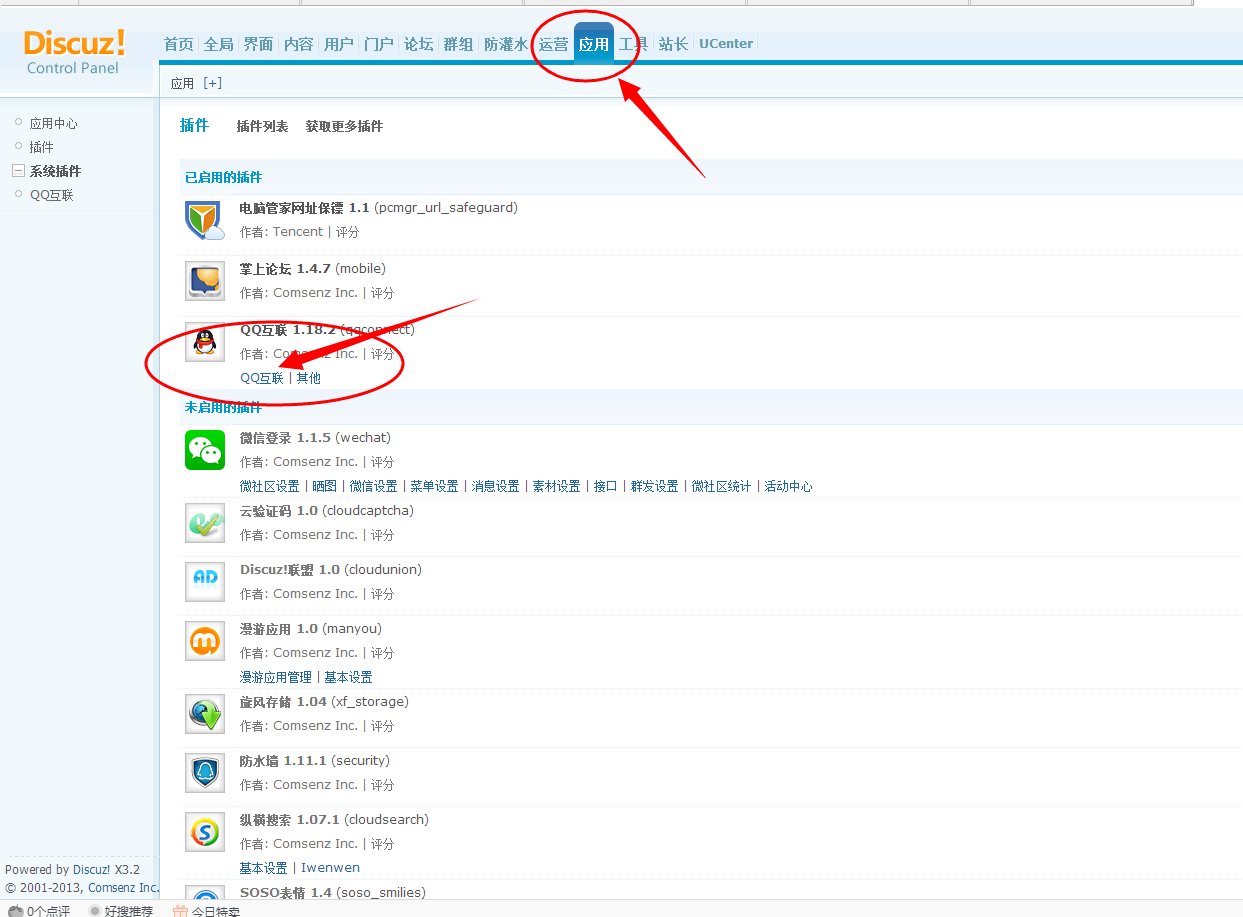Click 评分 for 掌上论坛
Screen dimensions: 1243x917
382,293
